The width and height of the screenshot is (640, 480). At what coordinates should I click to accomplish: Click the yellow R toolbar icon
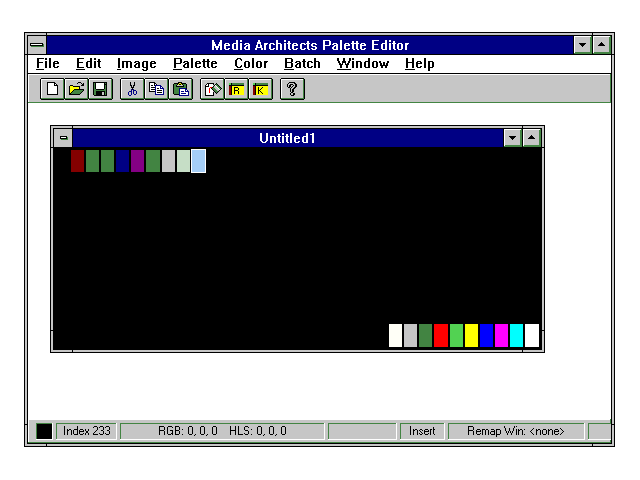pyautogui.click(x=236, y=89)
